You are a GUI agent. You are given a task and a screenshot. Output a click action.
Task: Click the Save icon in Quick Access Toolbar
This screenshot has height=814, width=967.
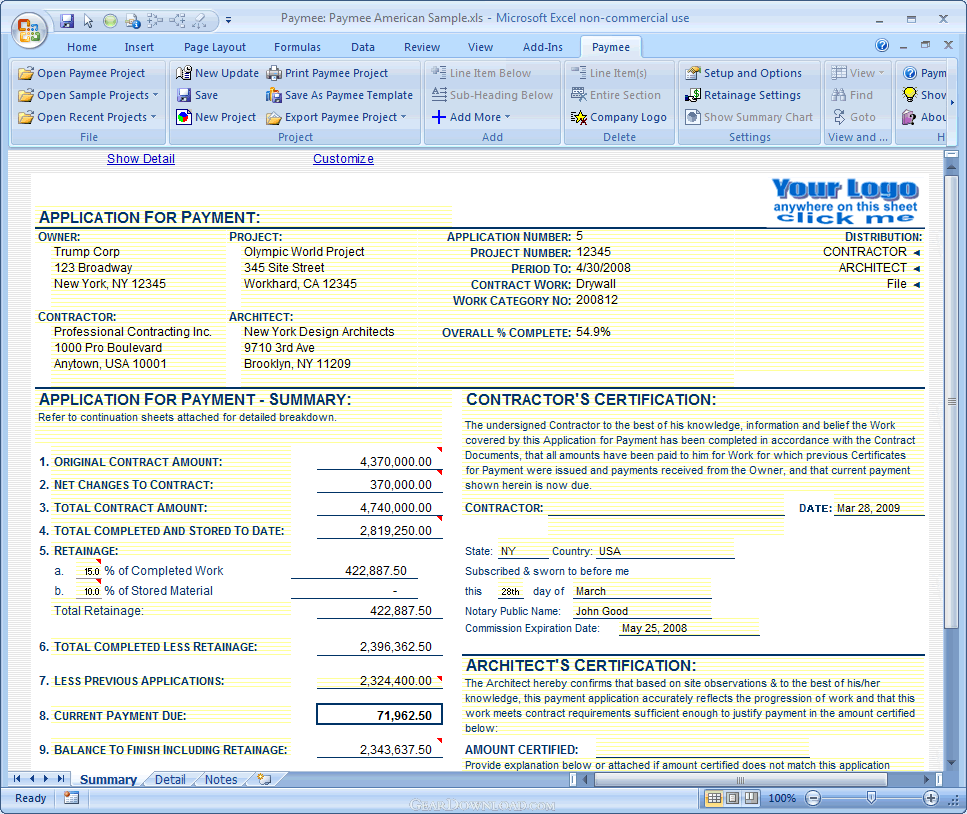[x=67, y=21]
